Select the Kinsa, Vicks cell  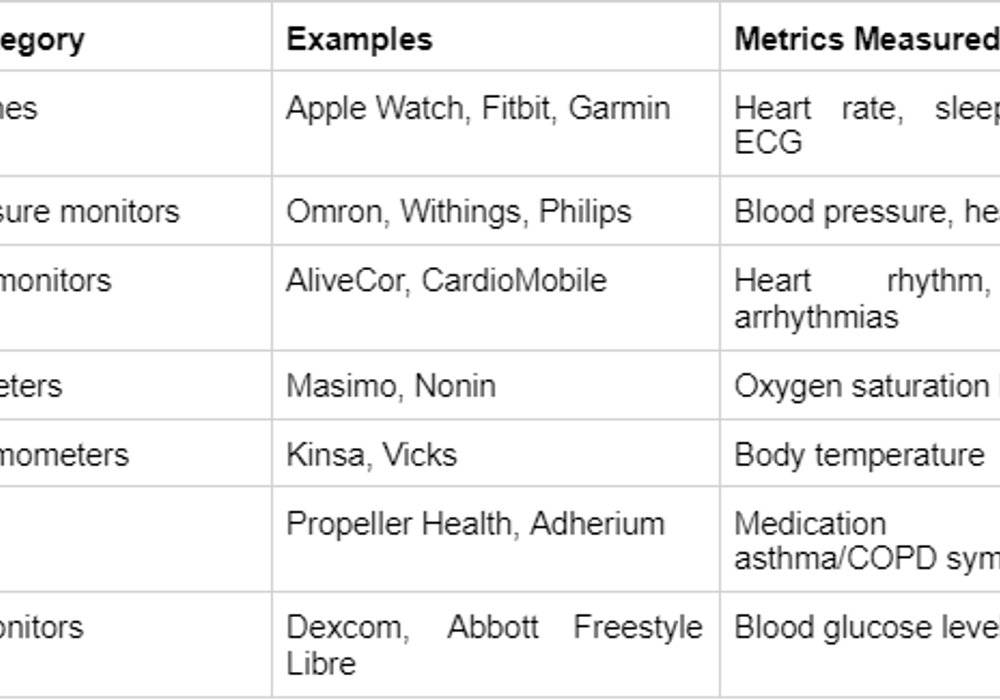pyautogui.click(x=496, y=453)
